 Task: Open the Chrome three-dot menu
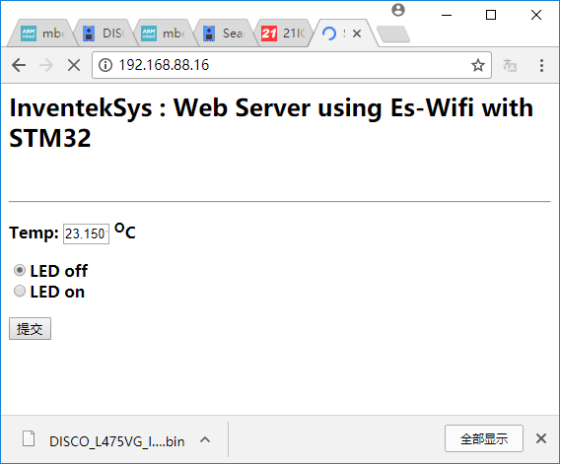pyautogui.click(x=542, y=66)
